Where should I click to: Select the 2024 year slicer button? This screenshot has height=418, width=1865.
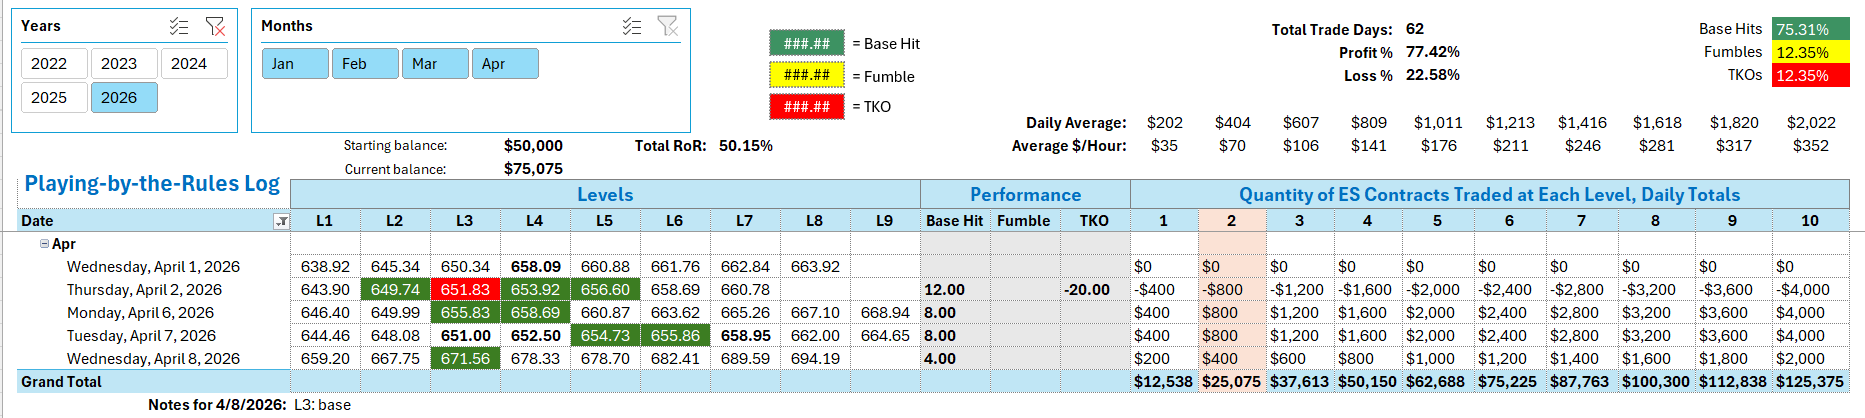[194, 63]
